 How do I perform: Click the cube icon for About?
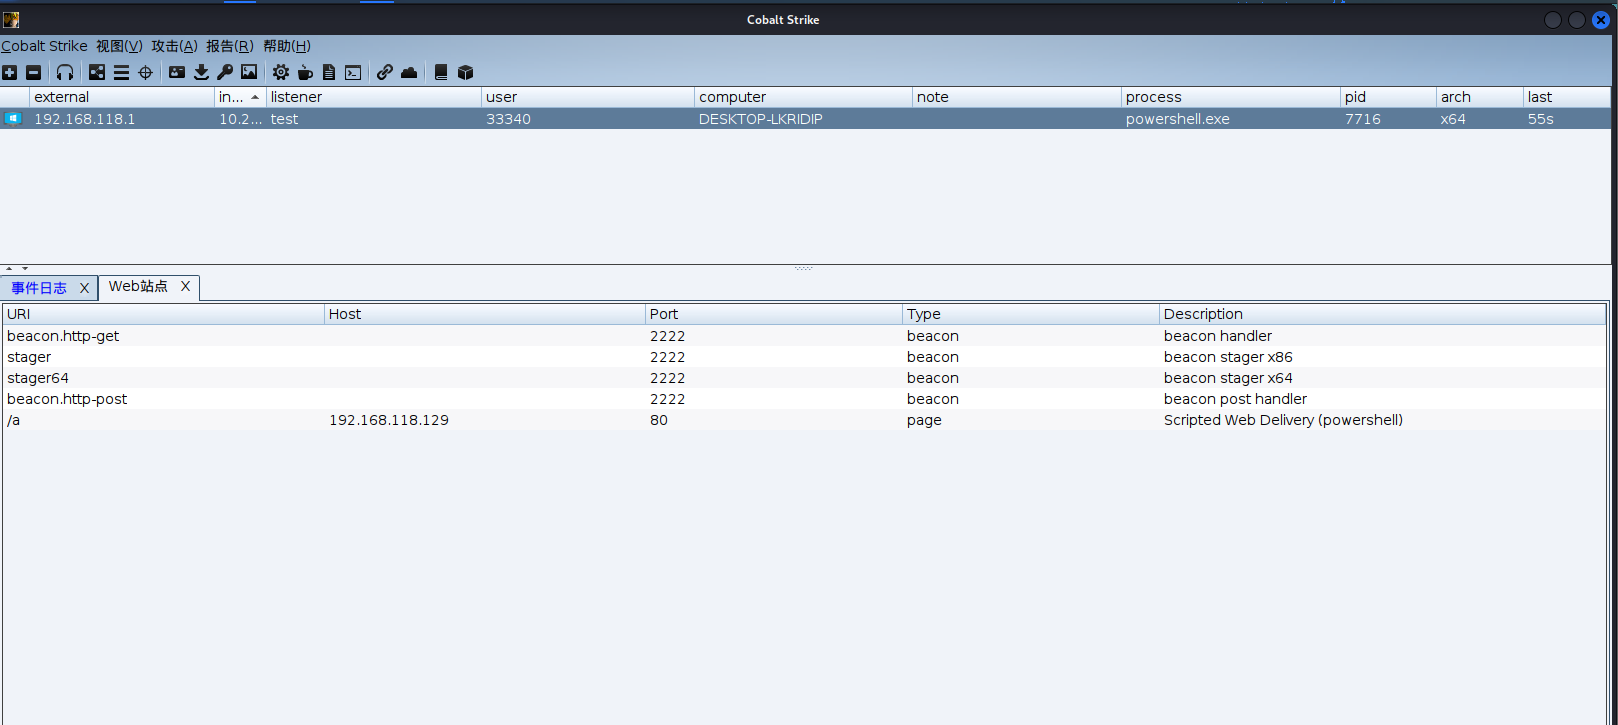(x=465, y=72)
